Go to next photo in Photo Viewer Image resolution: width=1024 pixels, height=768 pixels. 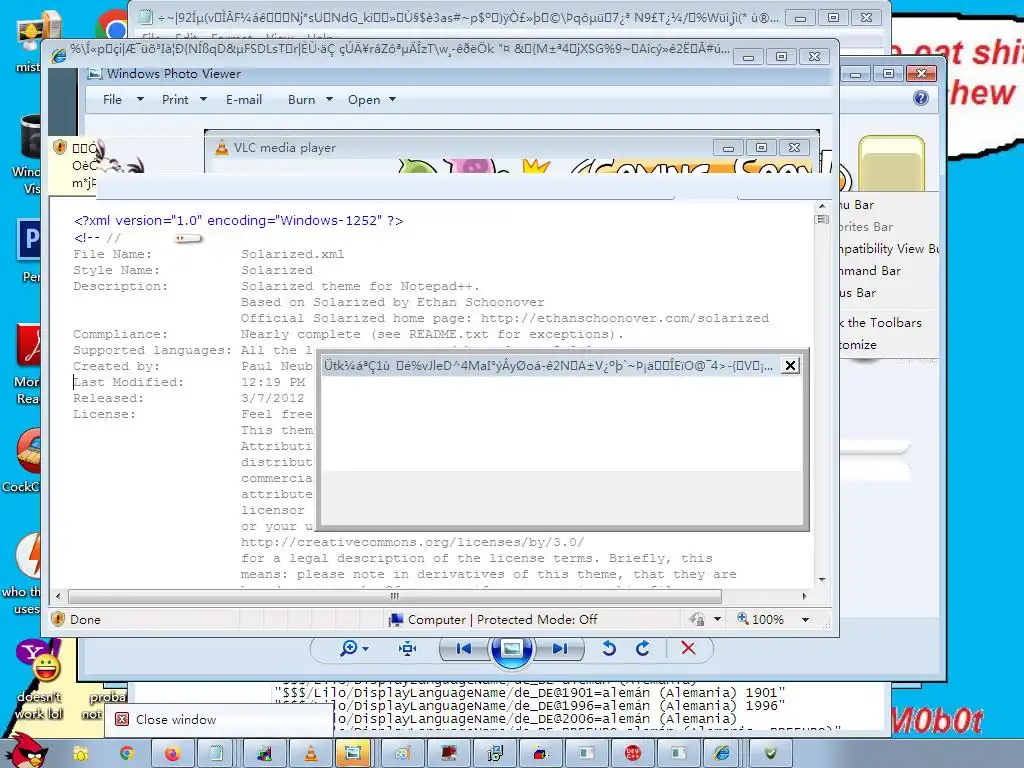(x=559, y=648)
